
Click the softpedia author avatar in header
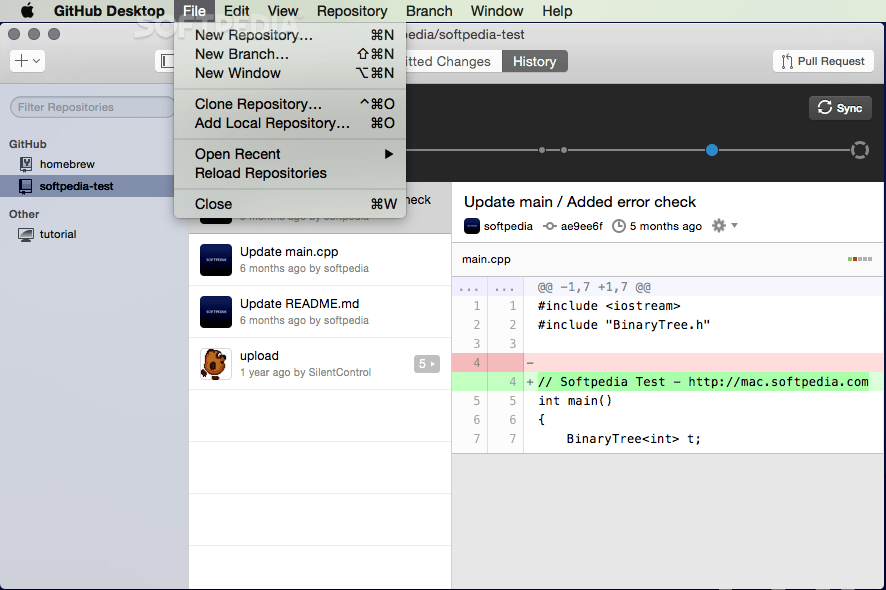(x=472, y=226)
